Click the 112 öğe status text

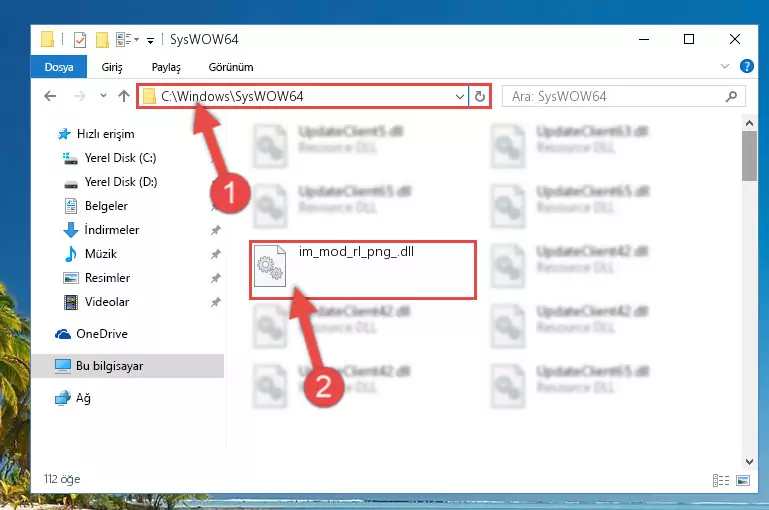[62, 479]
